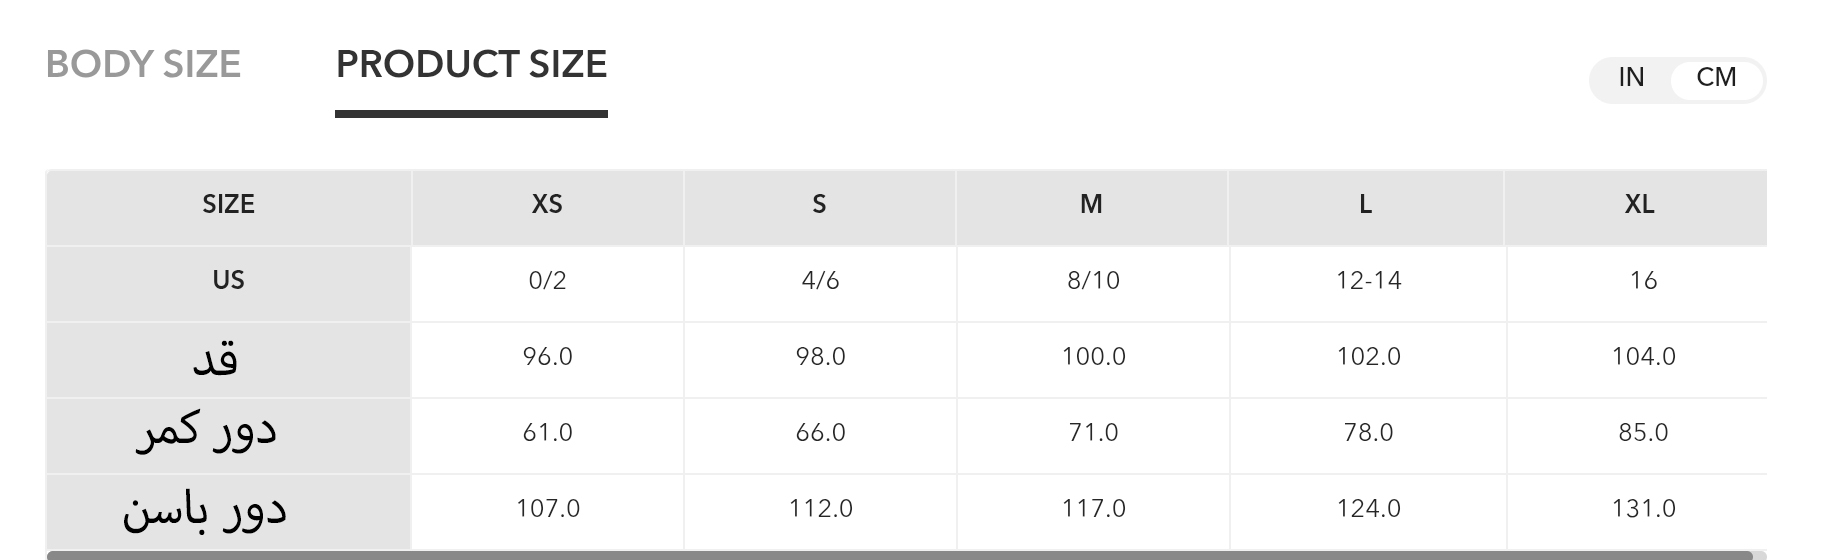Click the horizontal scrollbar under the table

coord(900,555)
